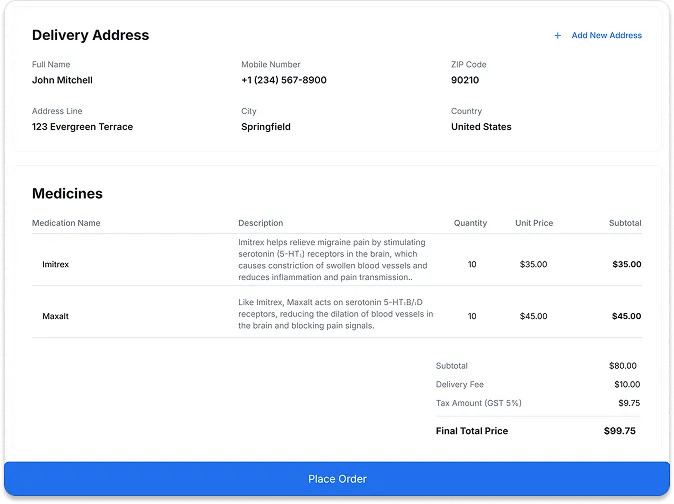Click the address line 123 Evergreen Terrace

[x=82, y=127]
